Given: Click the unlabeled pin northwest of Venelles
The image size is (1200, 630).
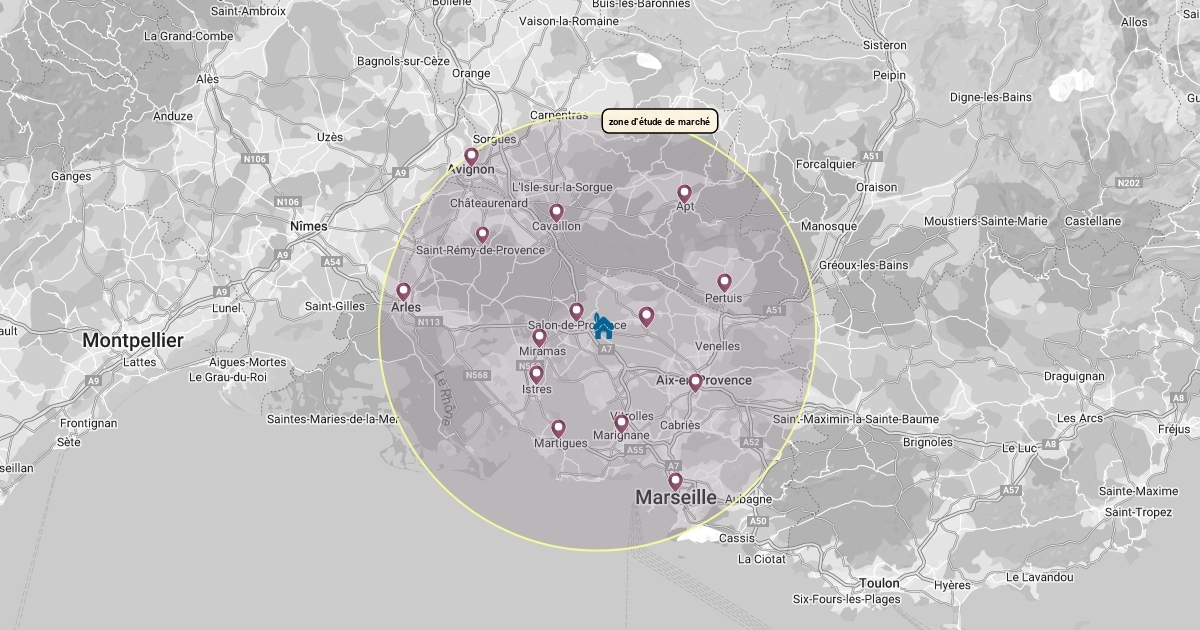Looking at the screenshot, I should [x=646, y=317].
